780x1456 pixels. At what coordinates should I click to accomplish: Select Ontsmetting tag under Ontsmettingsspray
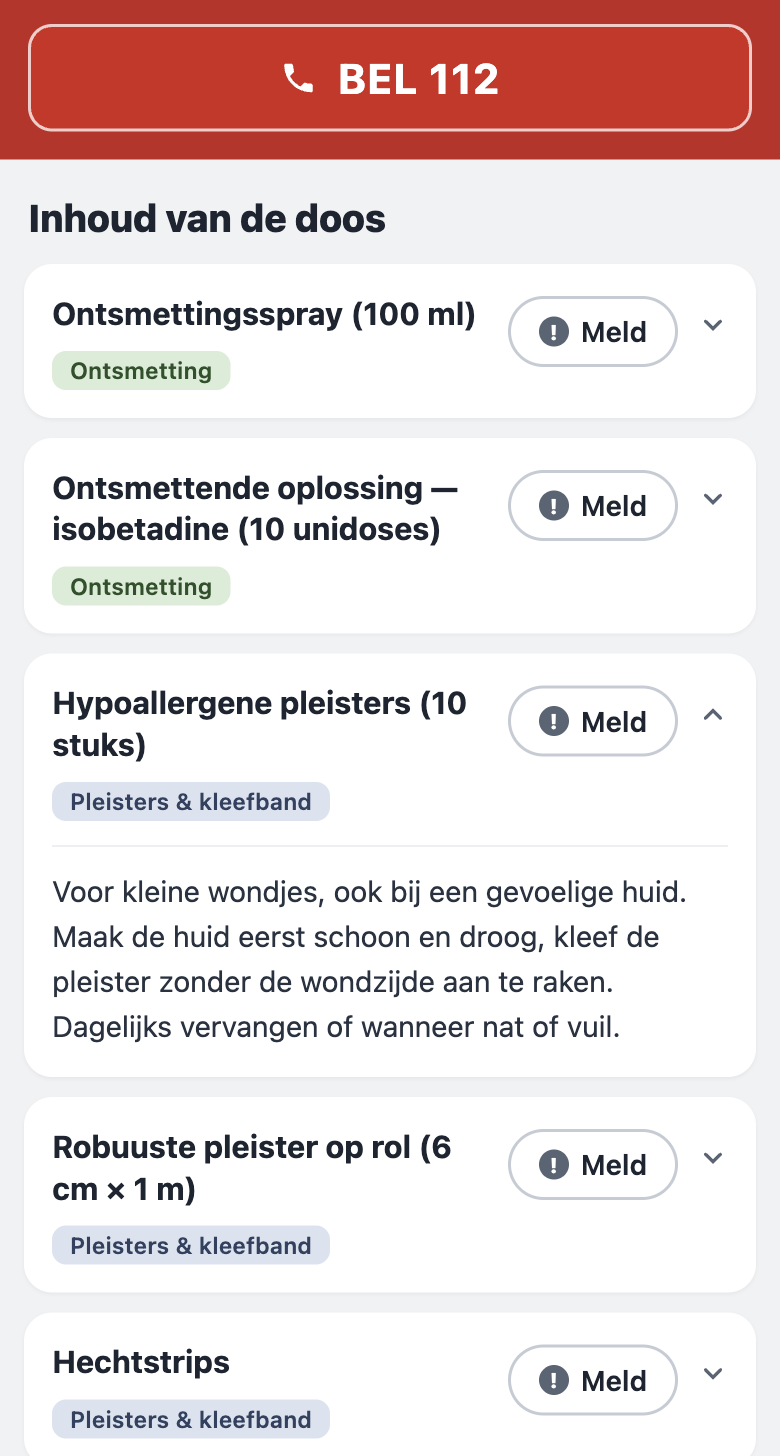pos(141,371)
